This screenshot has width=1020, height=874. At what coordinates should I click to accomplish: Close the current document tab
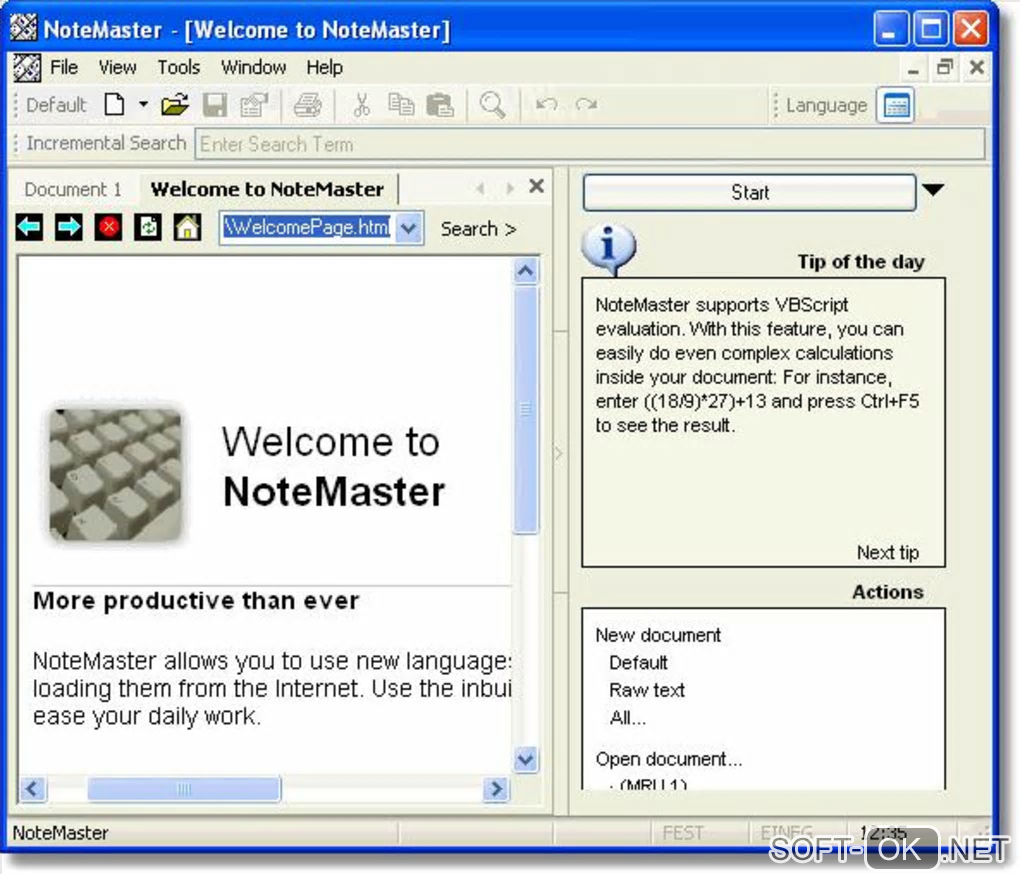(537, 187)
